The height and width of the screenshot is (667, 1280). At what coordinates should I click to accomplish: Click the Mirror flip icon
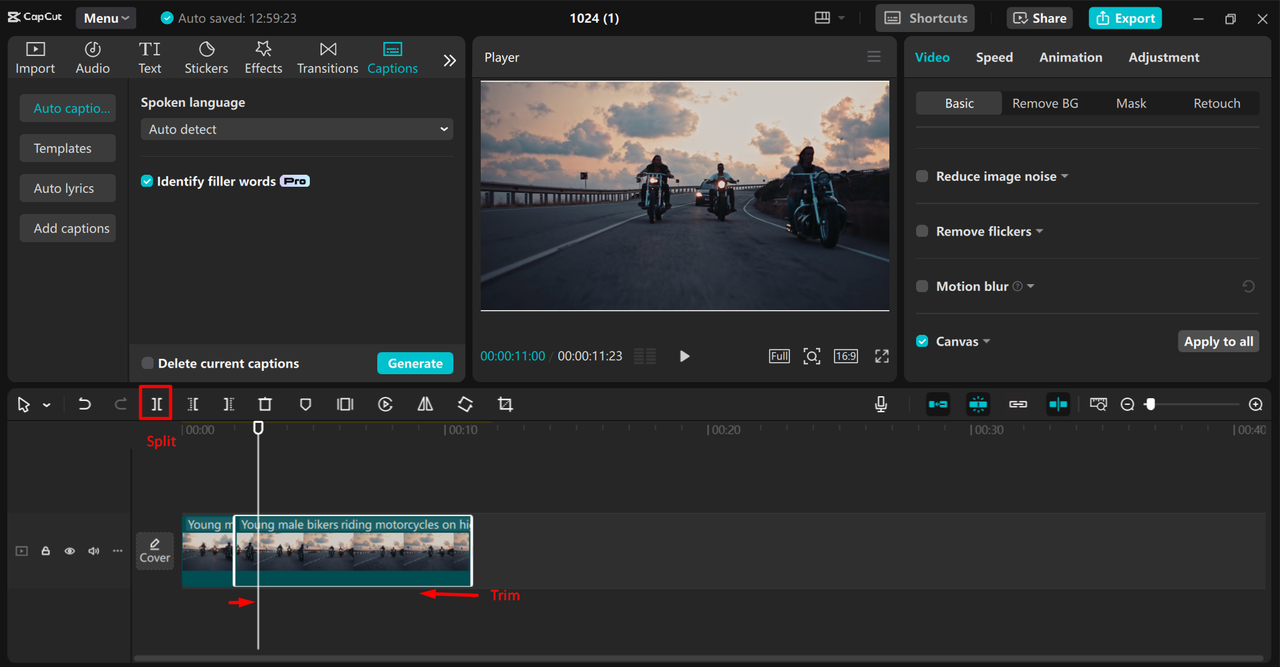[425, 404]
